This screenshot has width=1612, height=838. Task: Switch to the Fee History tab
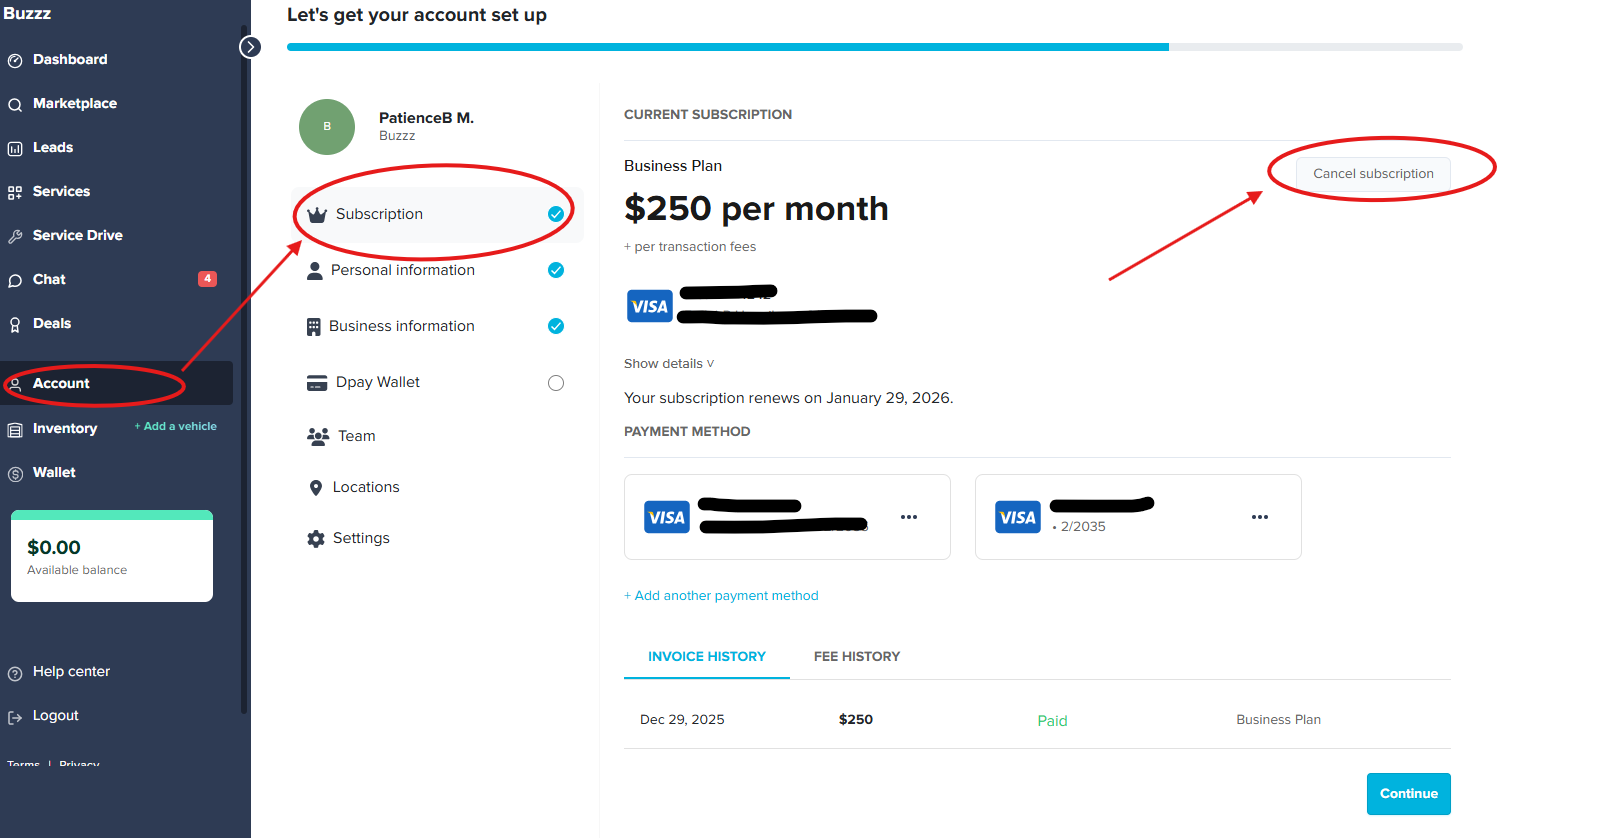857,656
